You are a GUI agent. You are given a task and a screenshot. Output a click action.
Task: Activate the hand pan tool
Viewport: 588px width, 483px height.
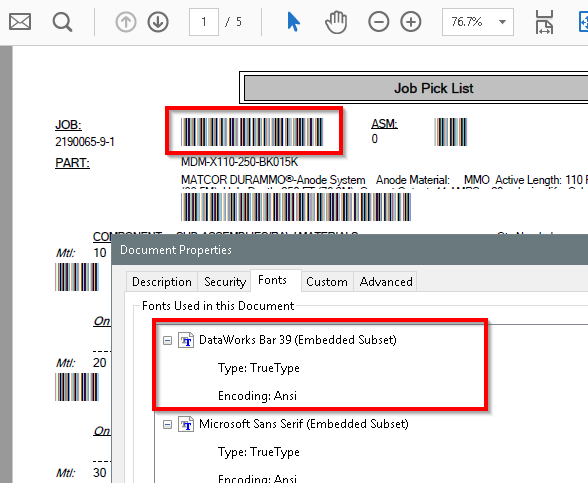(x=336, y=22)
